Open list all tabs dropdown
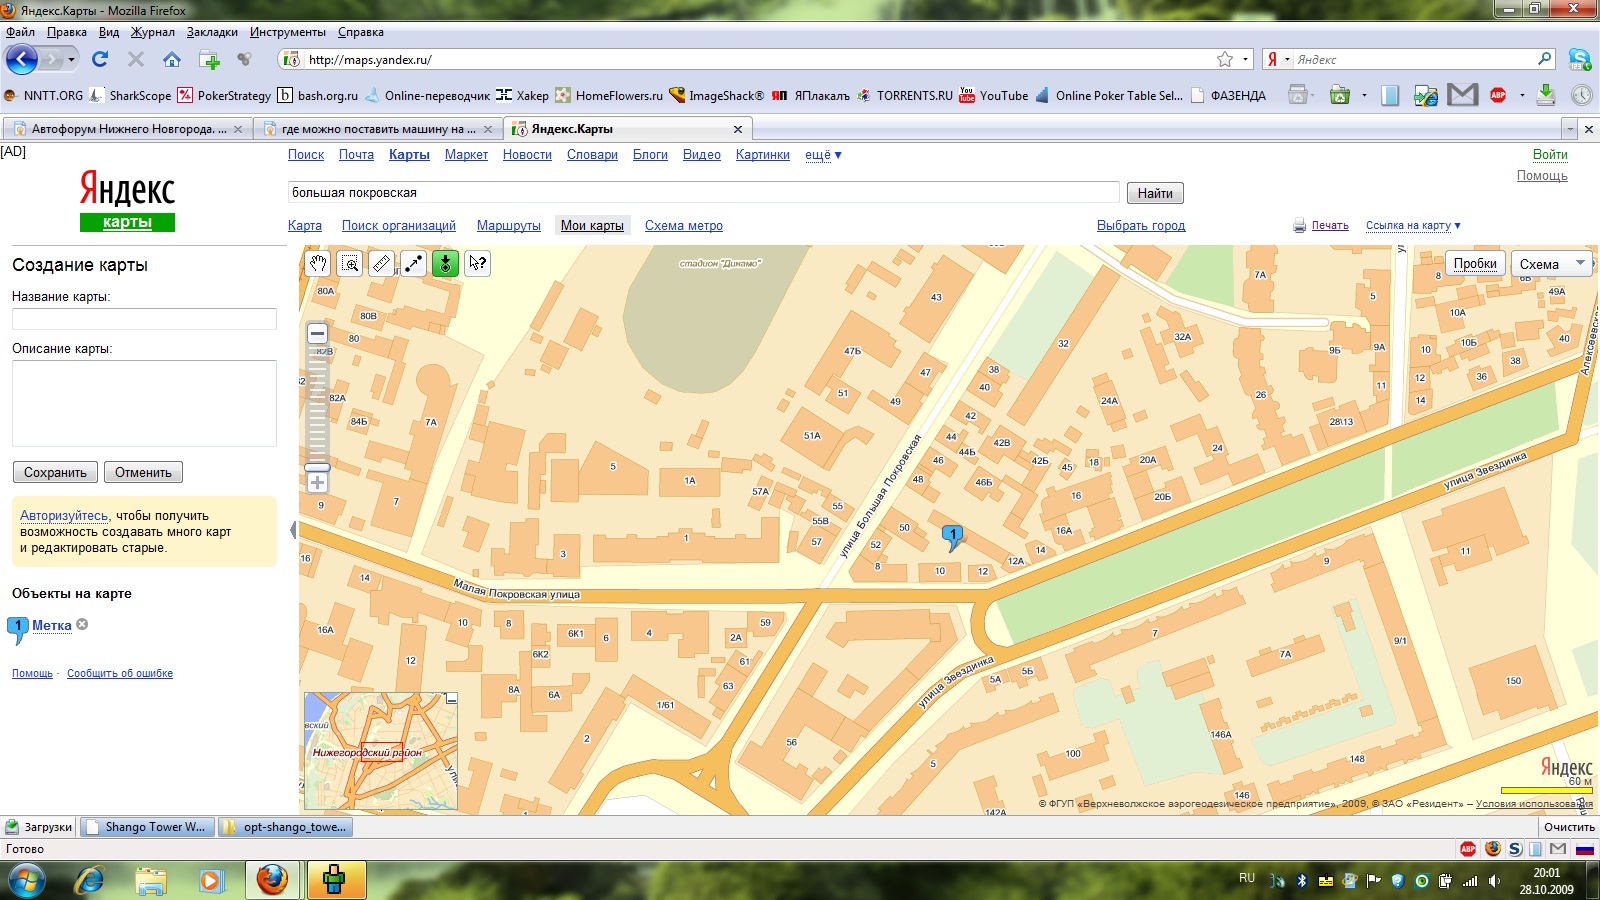Image resolution: width=1600 pixels, height=900 pixels. [1570, 129]
